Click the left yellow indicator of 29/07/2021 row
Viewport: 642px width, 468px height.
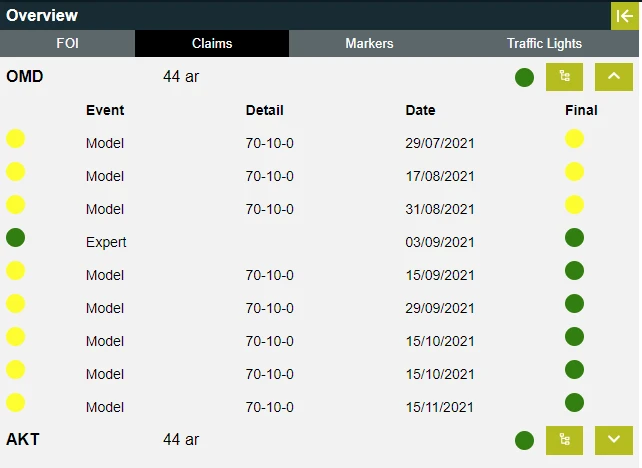(16, 139)
